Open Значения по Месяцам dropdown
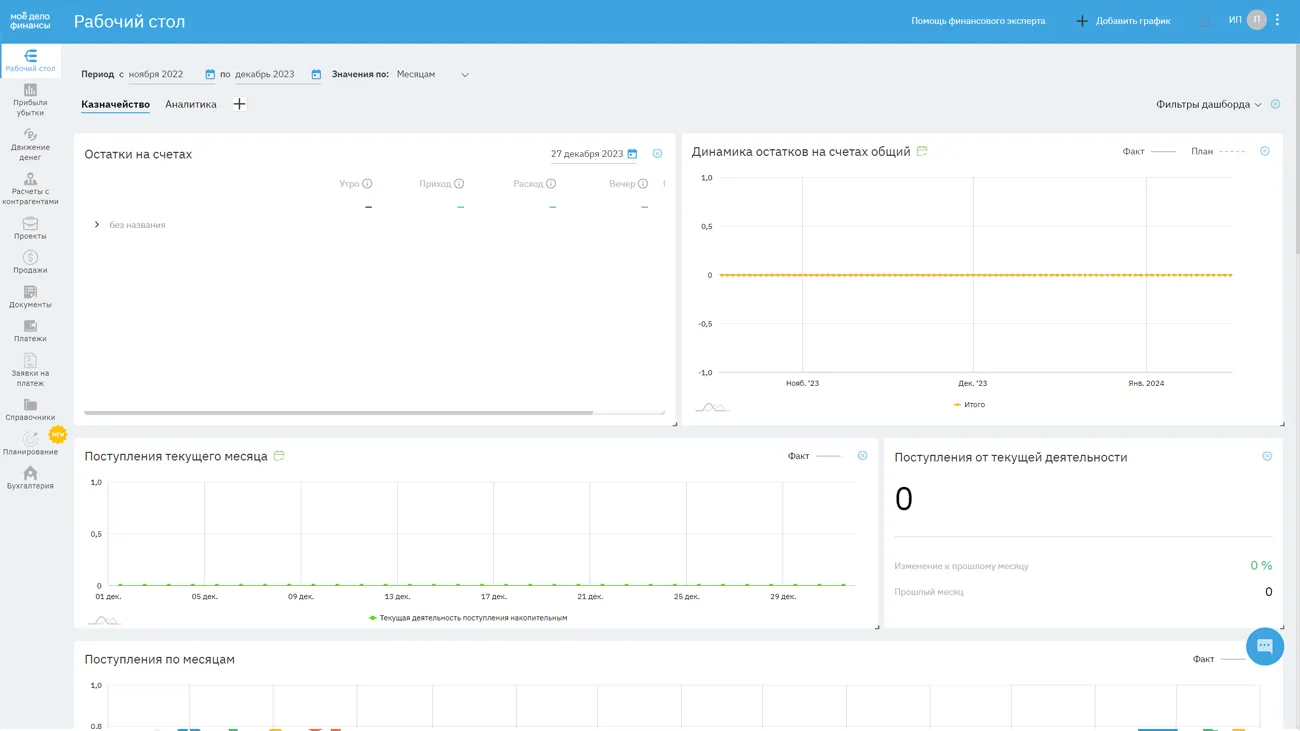The height and width of the screenshot is (731, 1300). click(432, 75)
